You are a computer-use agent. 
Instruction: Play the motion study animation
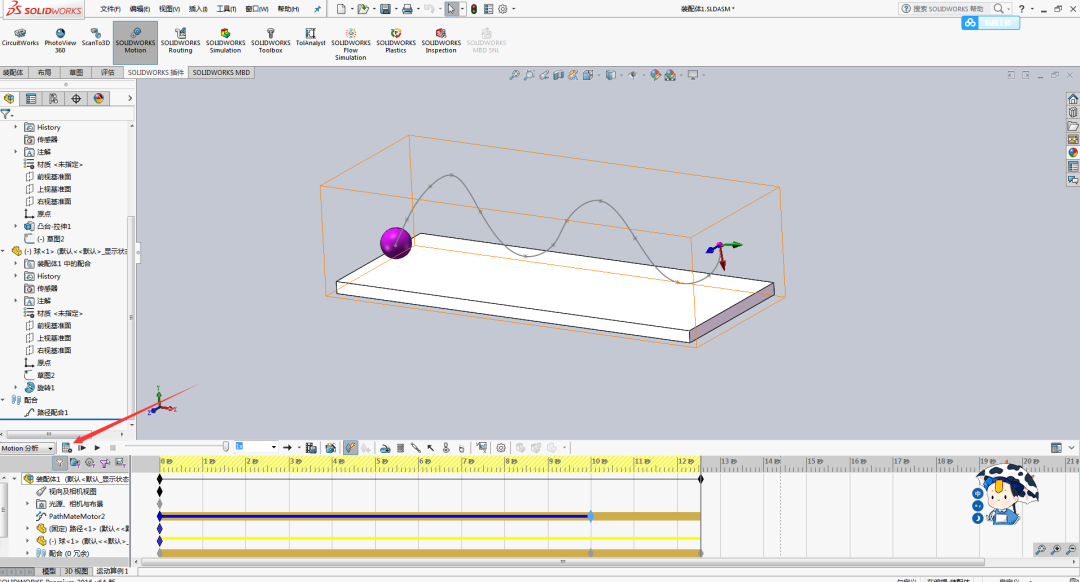point(97,447)
